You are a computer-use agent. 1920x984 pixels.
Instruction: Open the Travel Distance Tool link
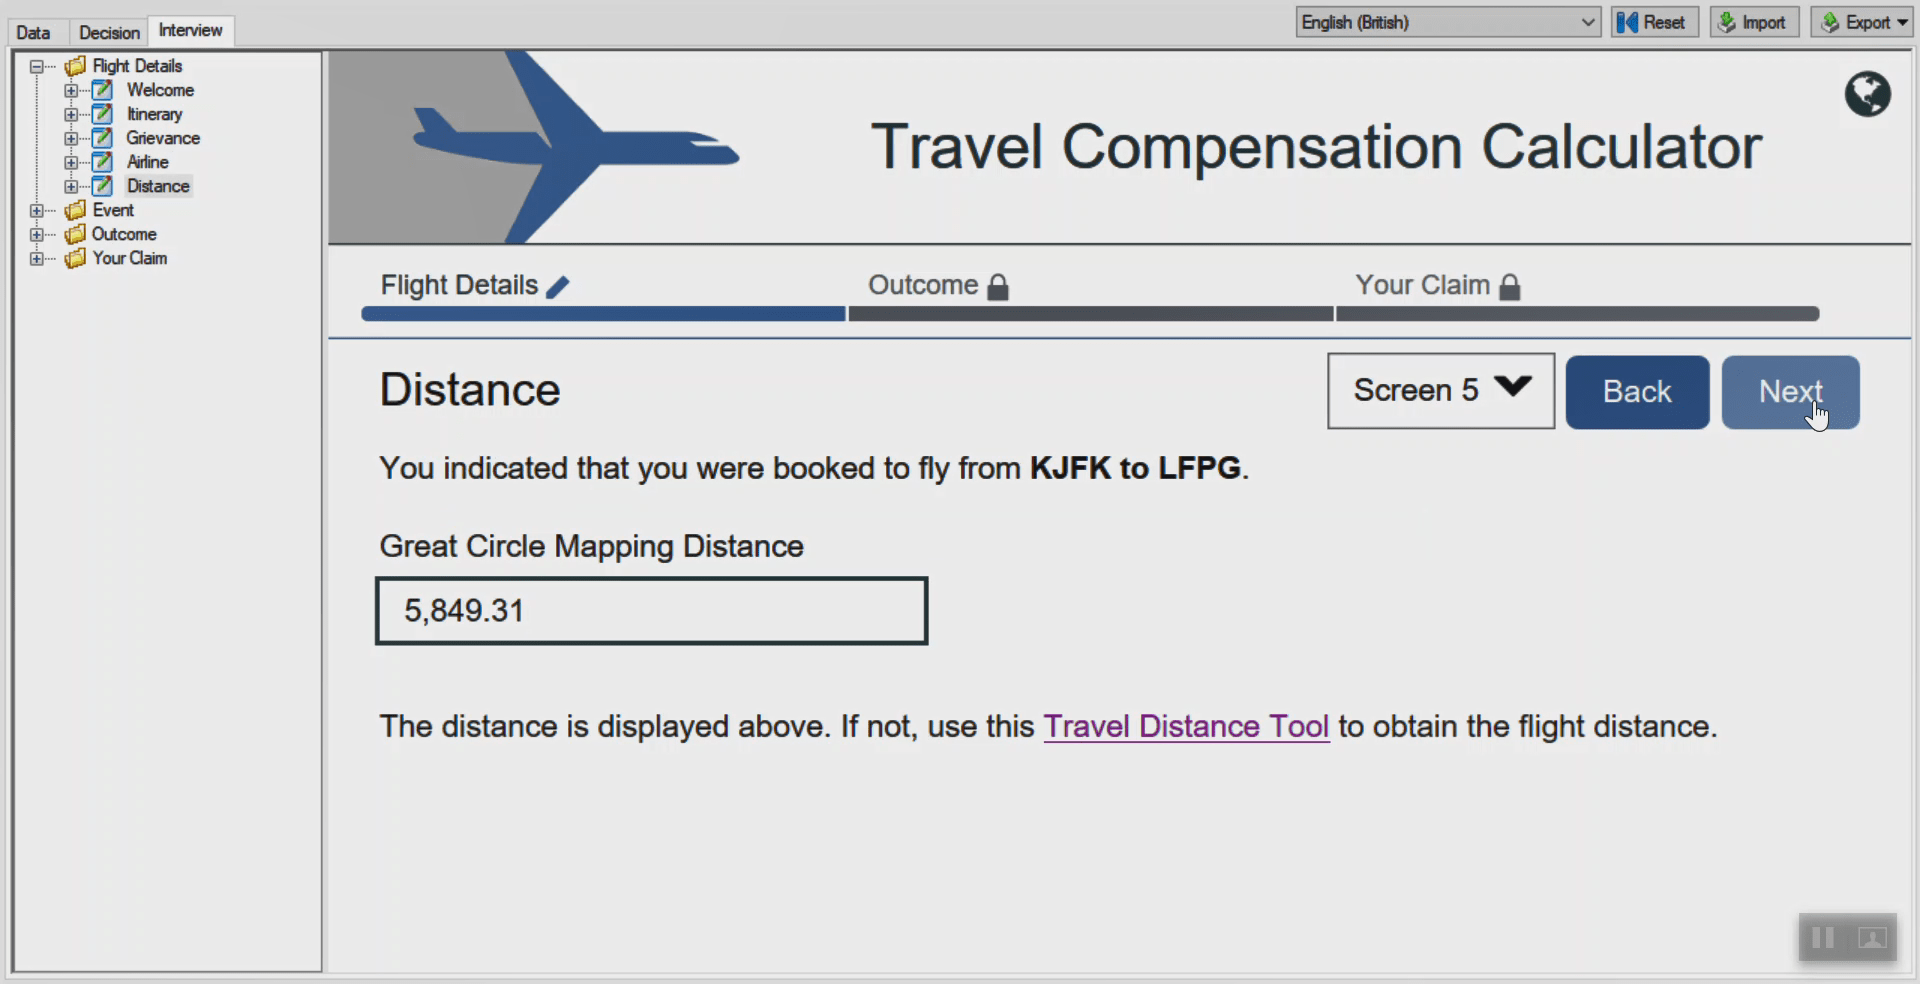click(x=1186, y=727)
